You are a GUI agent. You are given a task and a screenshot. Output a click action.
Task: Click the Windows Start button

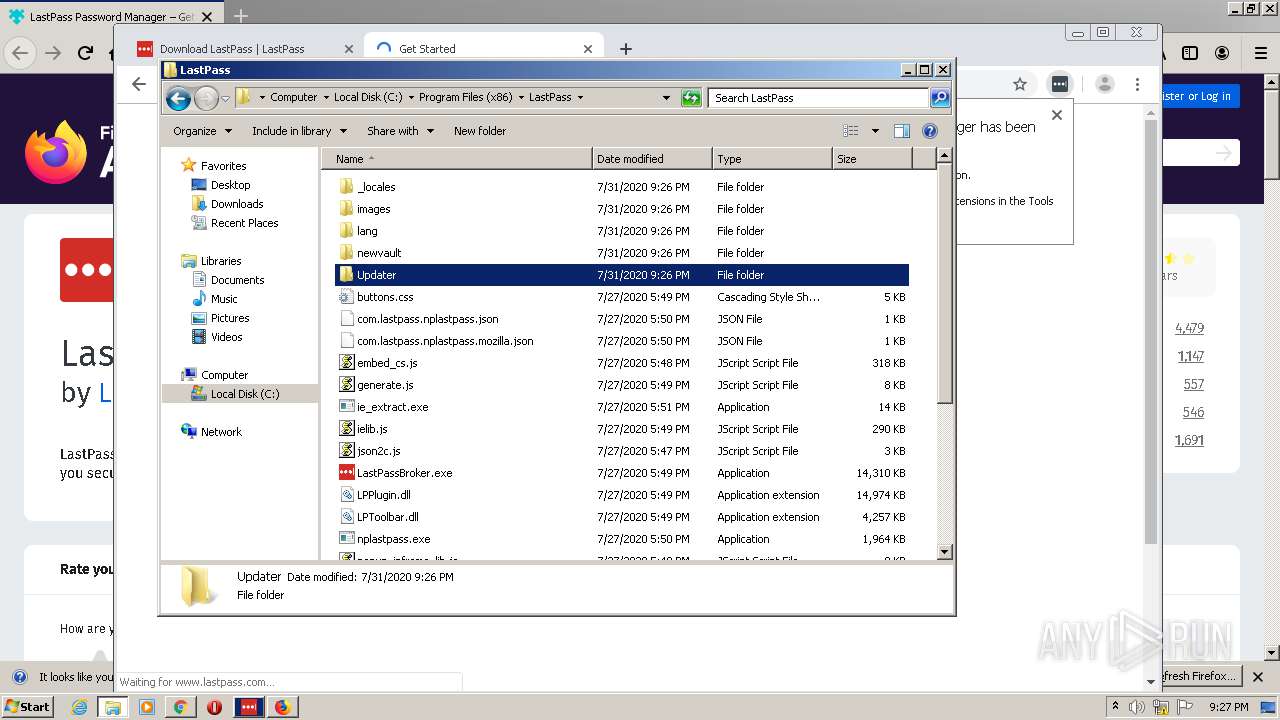(x=28, y=707)
